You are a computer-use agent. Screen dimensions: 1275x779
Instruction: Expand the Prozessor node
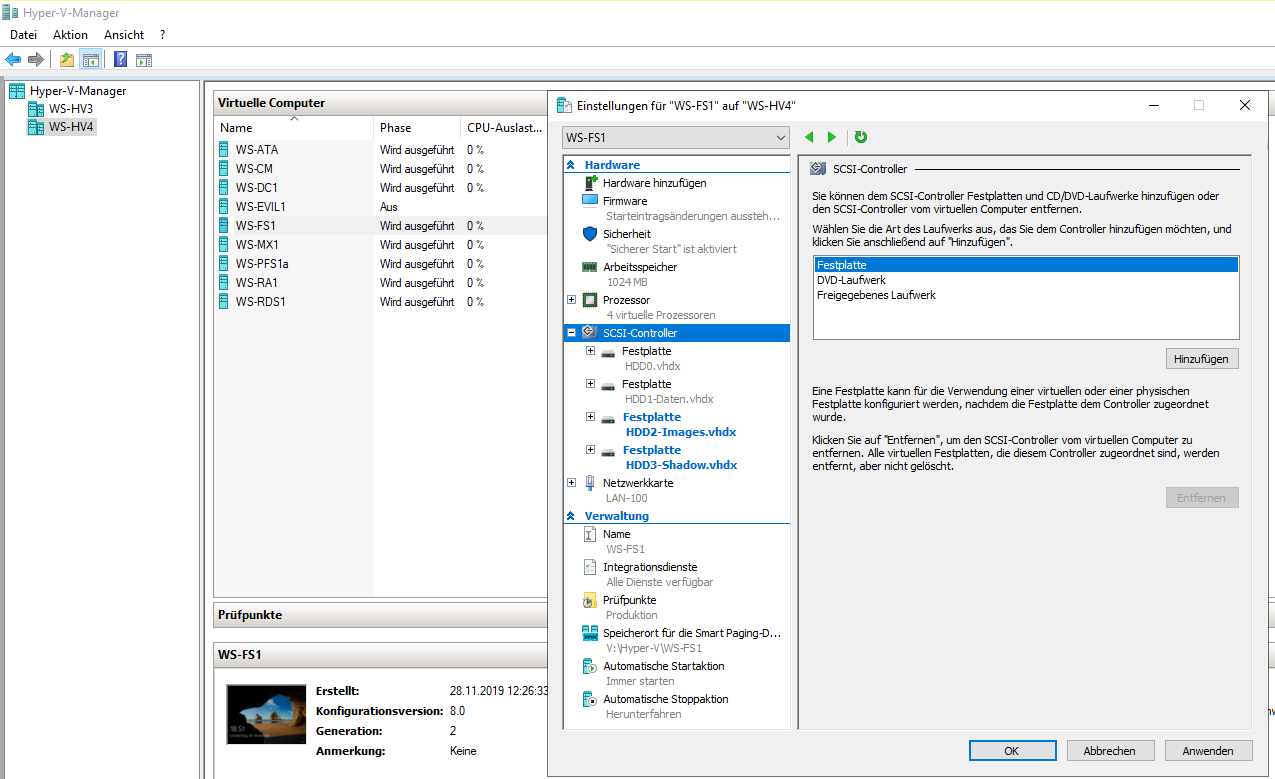(x=571, y=300)
